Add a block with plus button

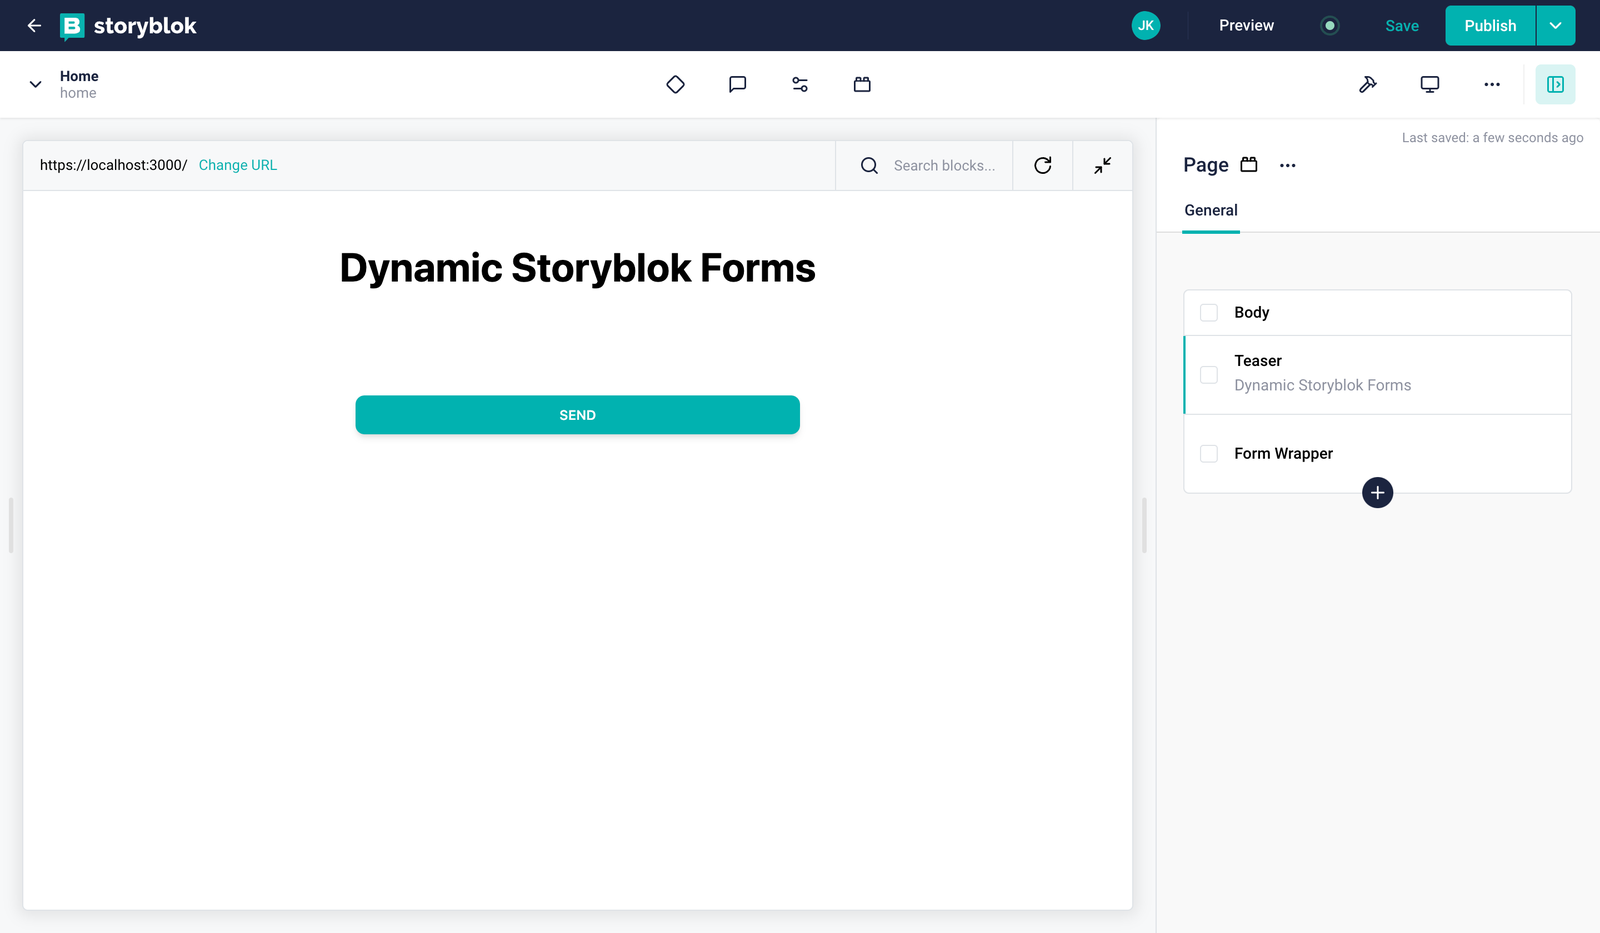(x=1378, y=493)
